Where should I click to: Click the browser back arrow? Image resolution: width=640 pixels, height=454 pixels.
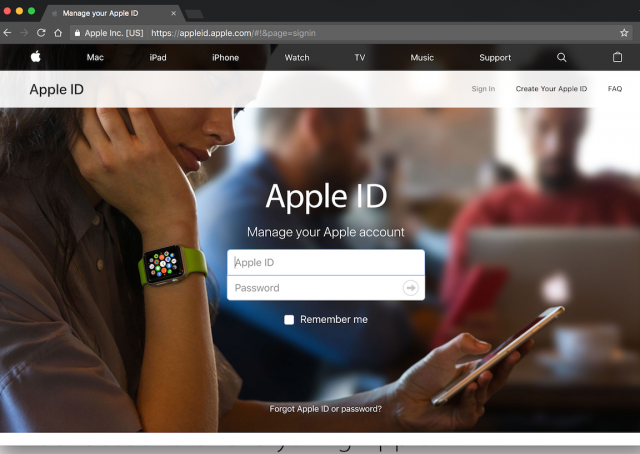click(x=7, y=33)
